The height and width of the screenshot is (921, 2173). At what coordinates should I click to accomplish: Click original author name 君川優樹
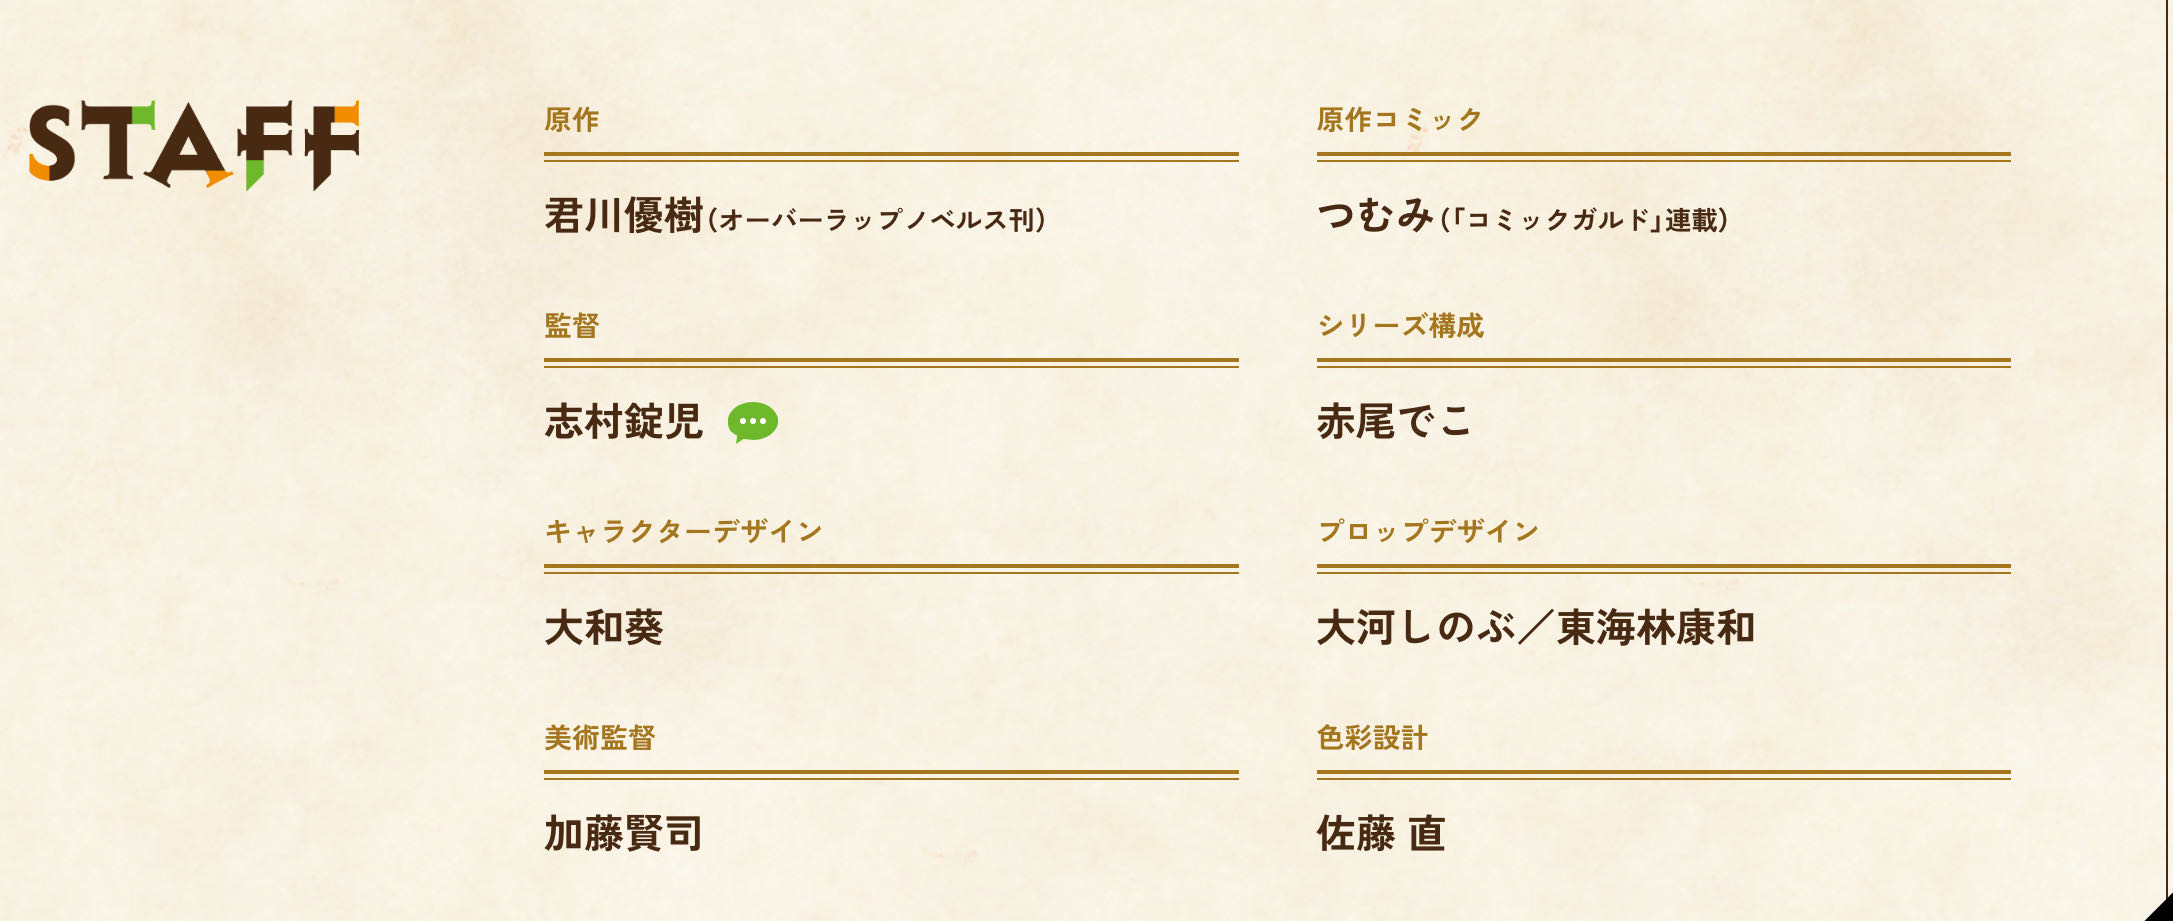(x=624, y=216)
